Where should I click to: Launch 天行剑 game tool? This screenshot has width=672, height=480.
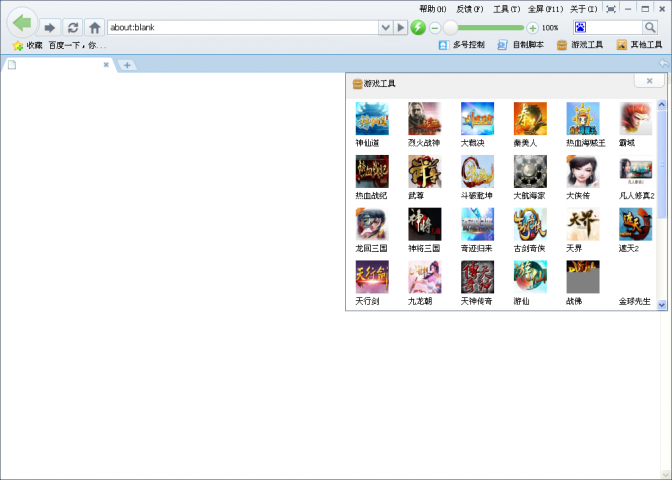click(x=372, y=277)
